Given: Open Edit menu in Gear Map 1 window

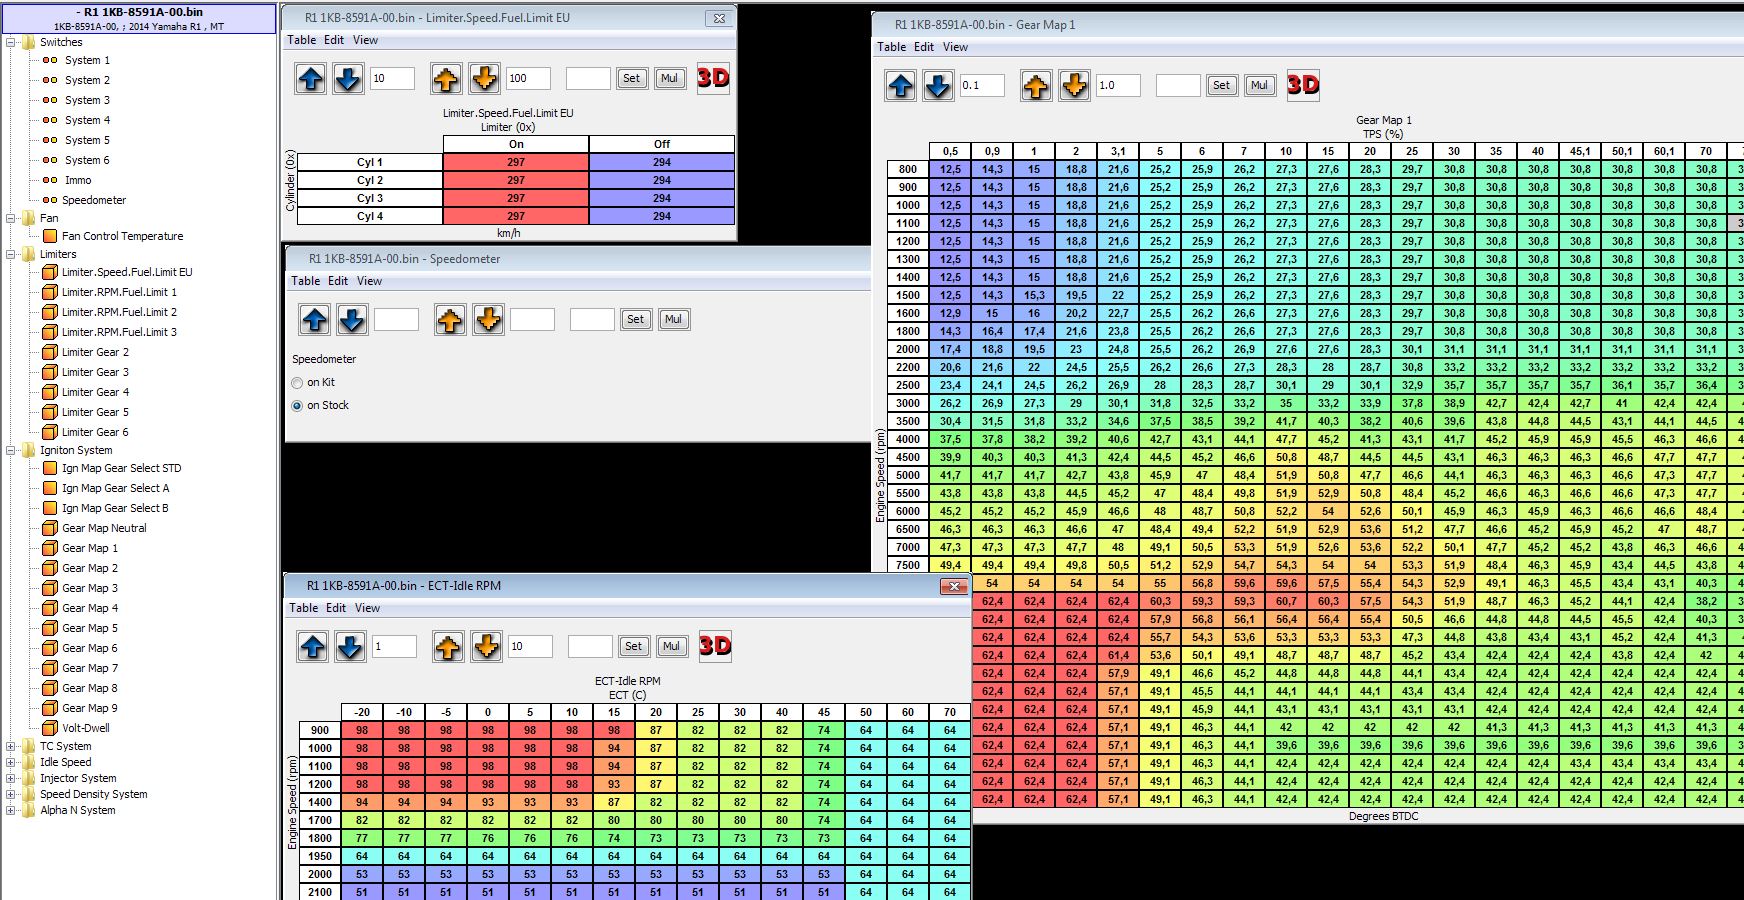Looking at the screenshot, I should coord(923,47).
